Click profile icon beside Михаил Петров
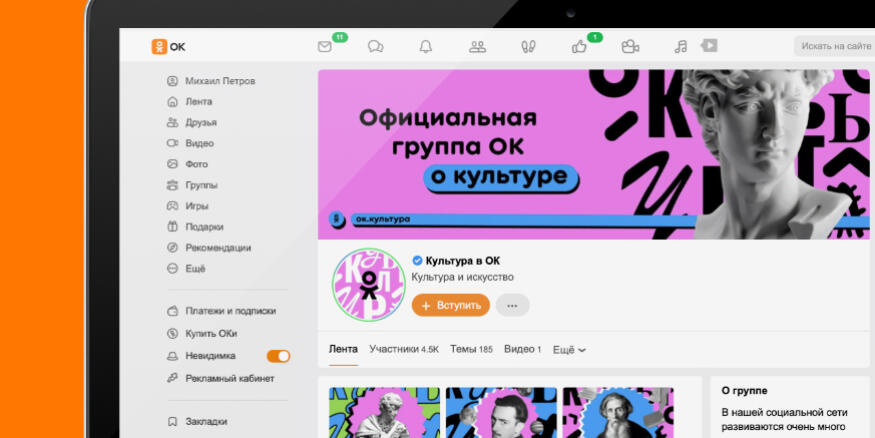 click(x=172, y=81)
